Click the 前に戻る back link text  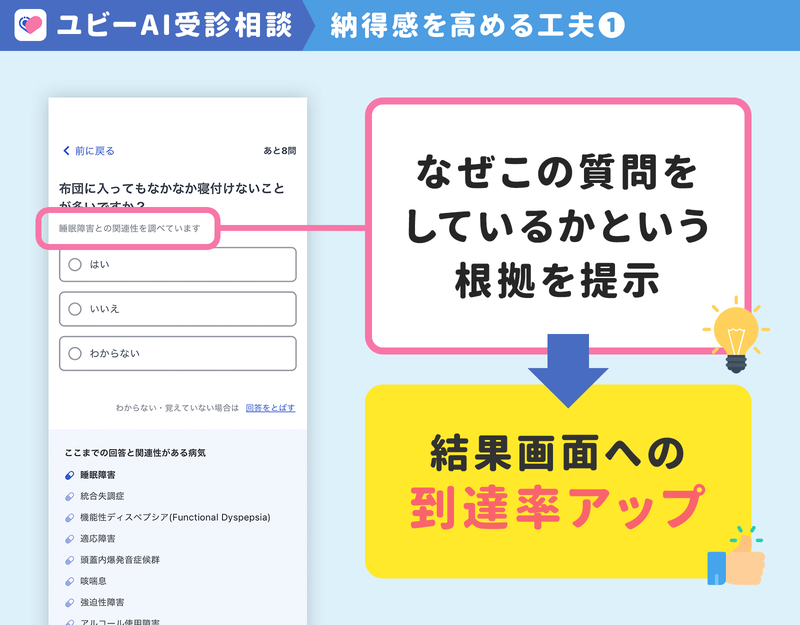tap(95, 151)
